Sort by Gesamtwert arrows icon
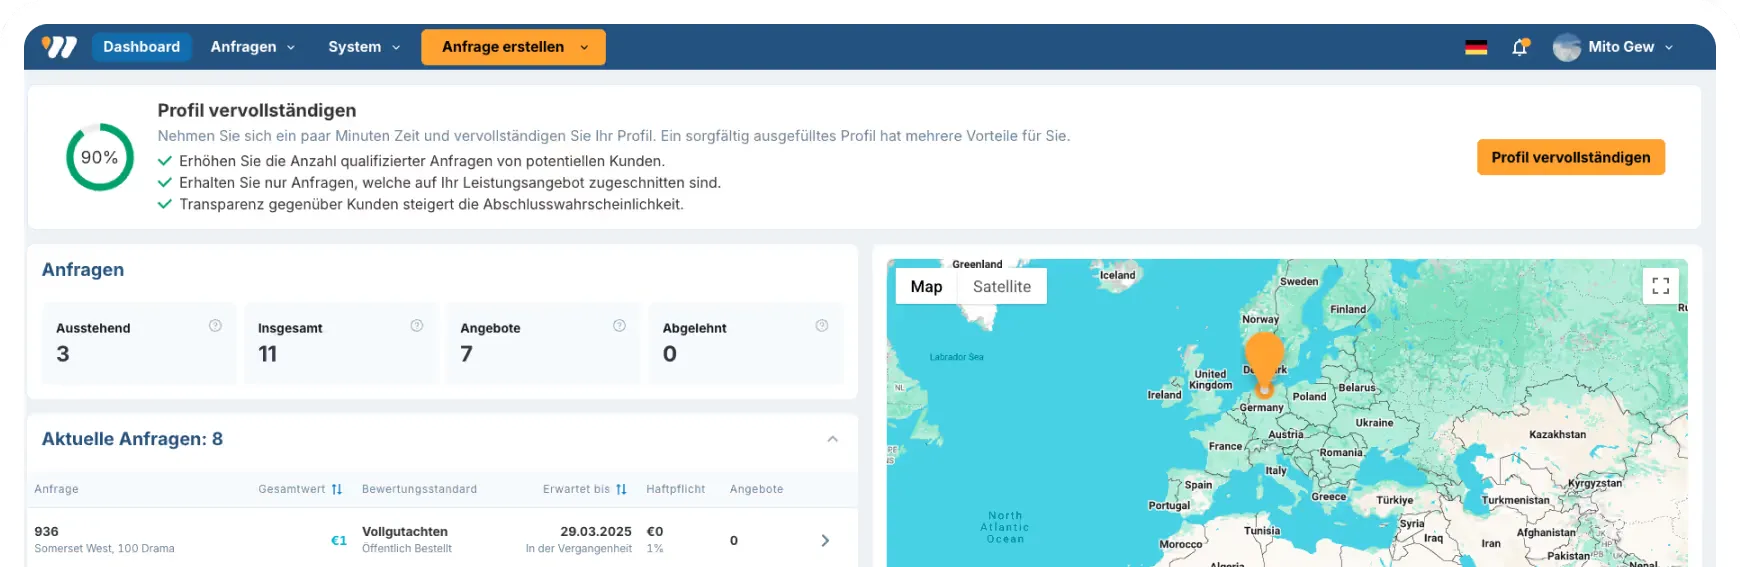1740x567 pixels. (337, 489)
